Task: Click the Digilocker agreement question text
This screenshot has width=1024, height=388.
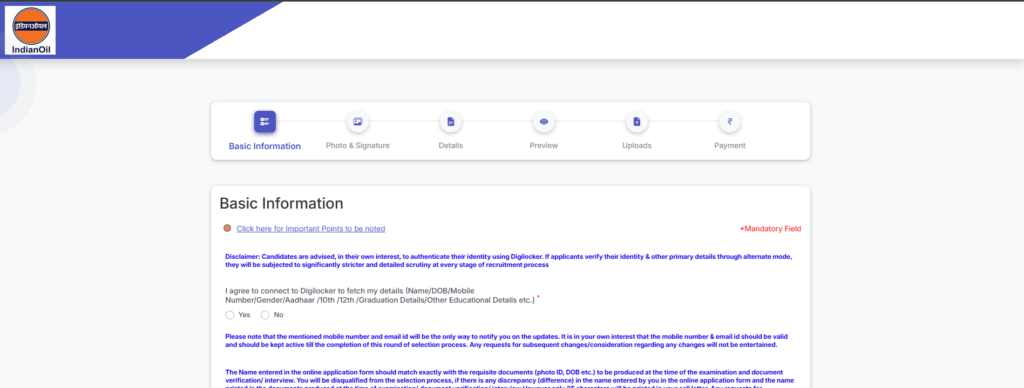Action: coord(382,295)
